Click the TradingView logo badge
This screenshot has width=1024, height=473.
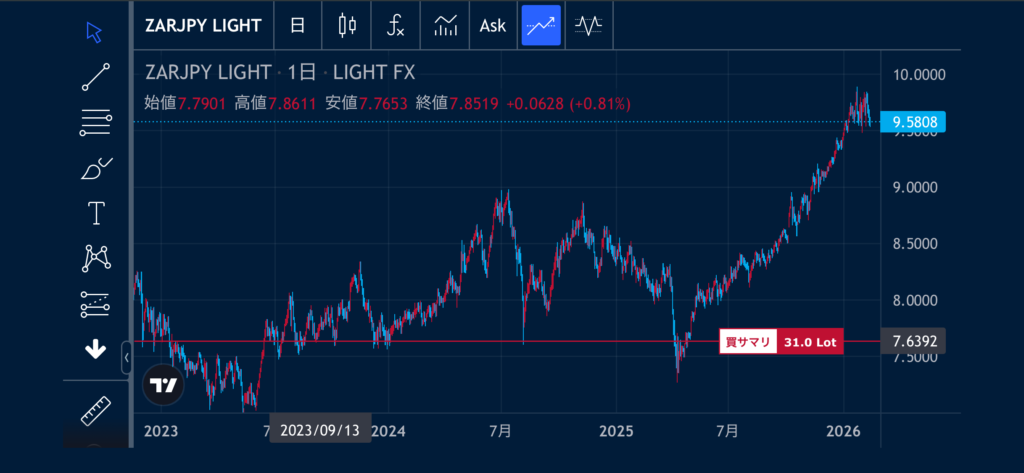(x=164, y=385)
